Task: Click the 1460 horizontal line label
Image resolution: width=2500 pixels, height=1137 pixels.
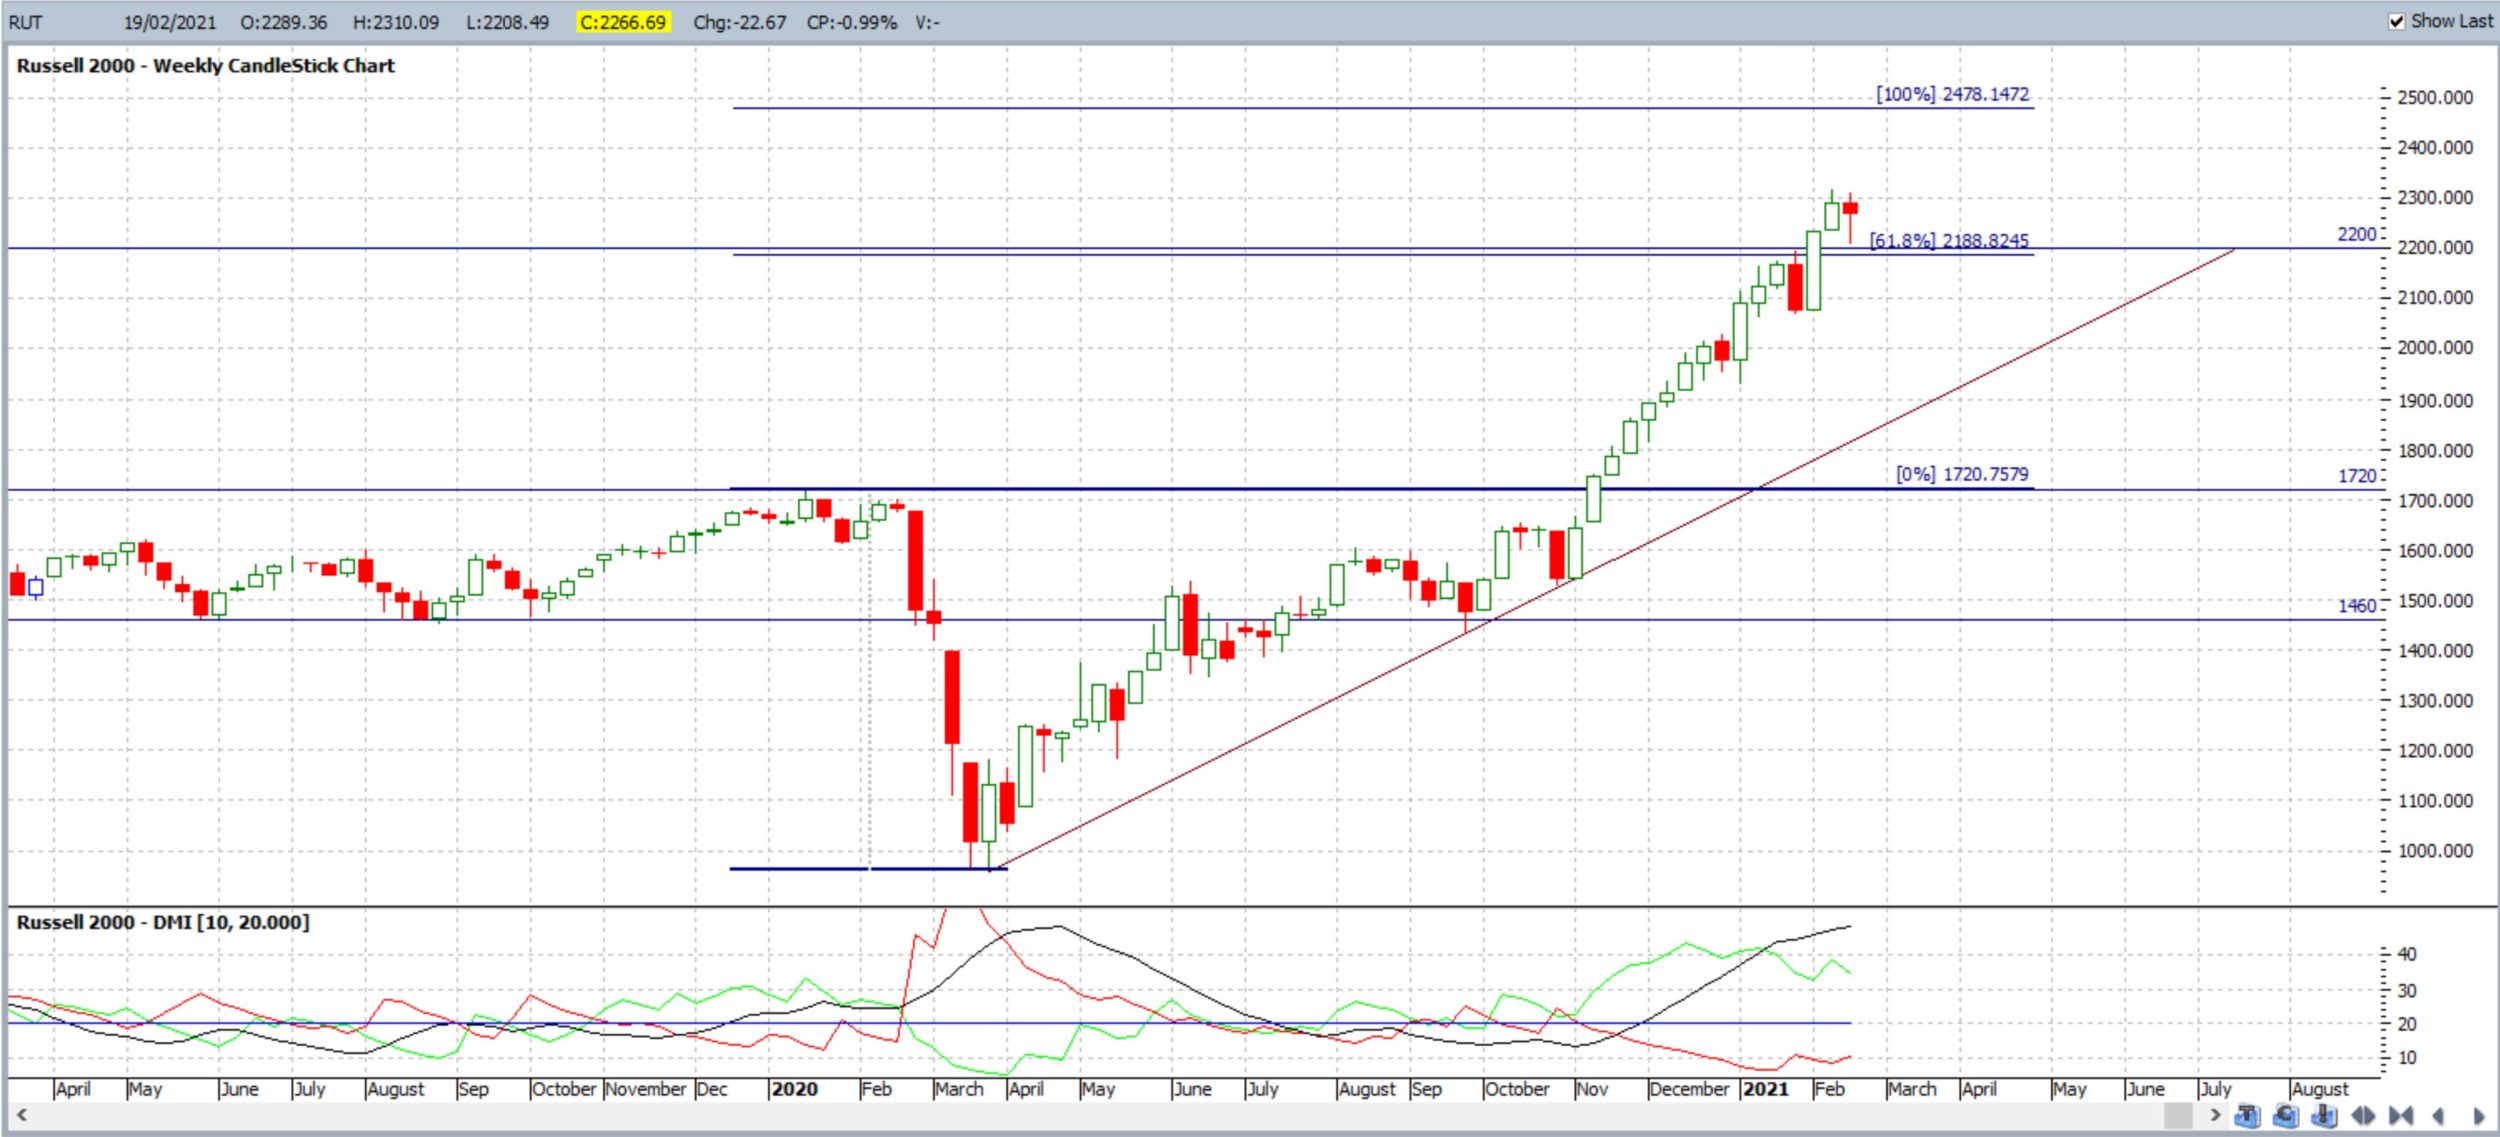Action: (2356, 606)
